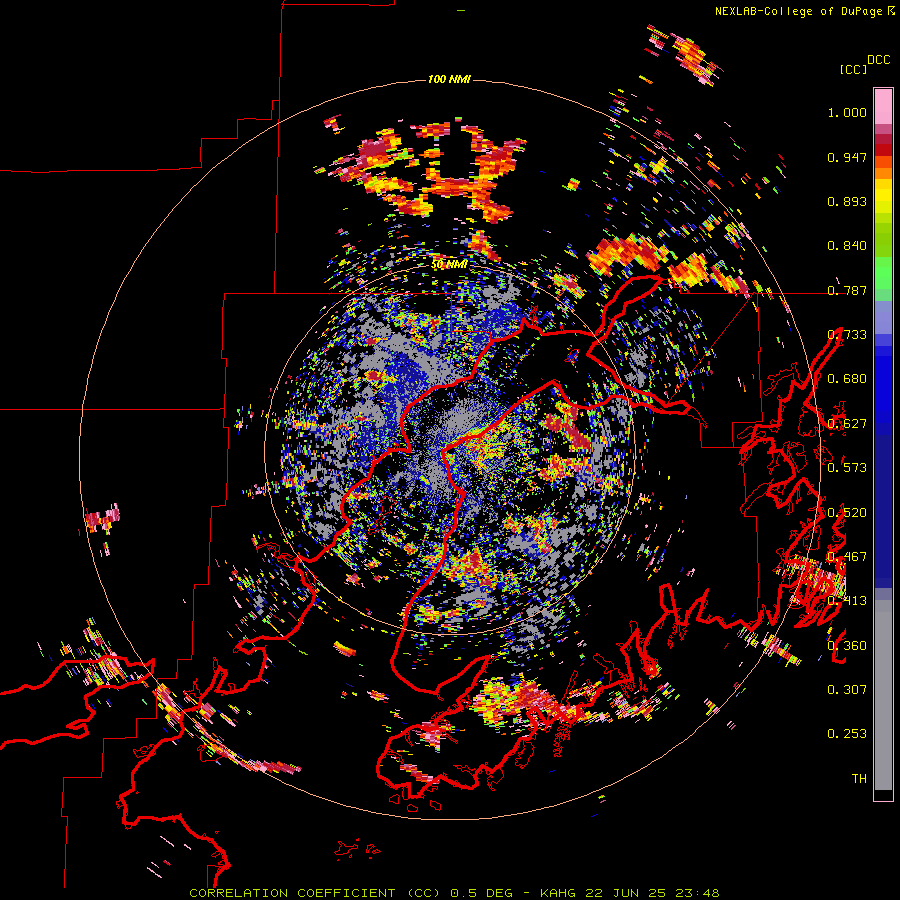Viewport: 900px width, 900px height.
Task: Click the TH label at the scale bottom
Action: 859,779
